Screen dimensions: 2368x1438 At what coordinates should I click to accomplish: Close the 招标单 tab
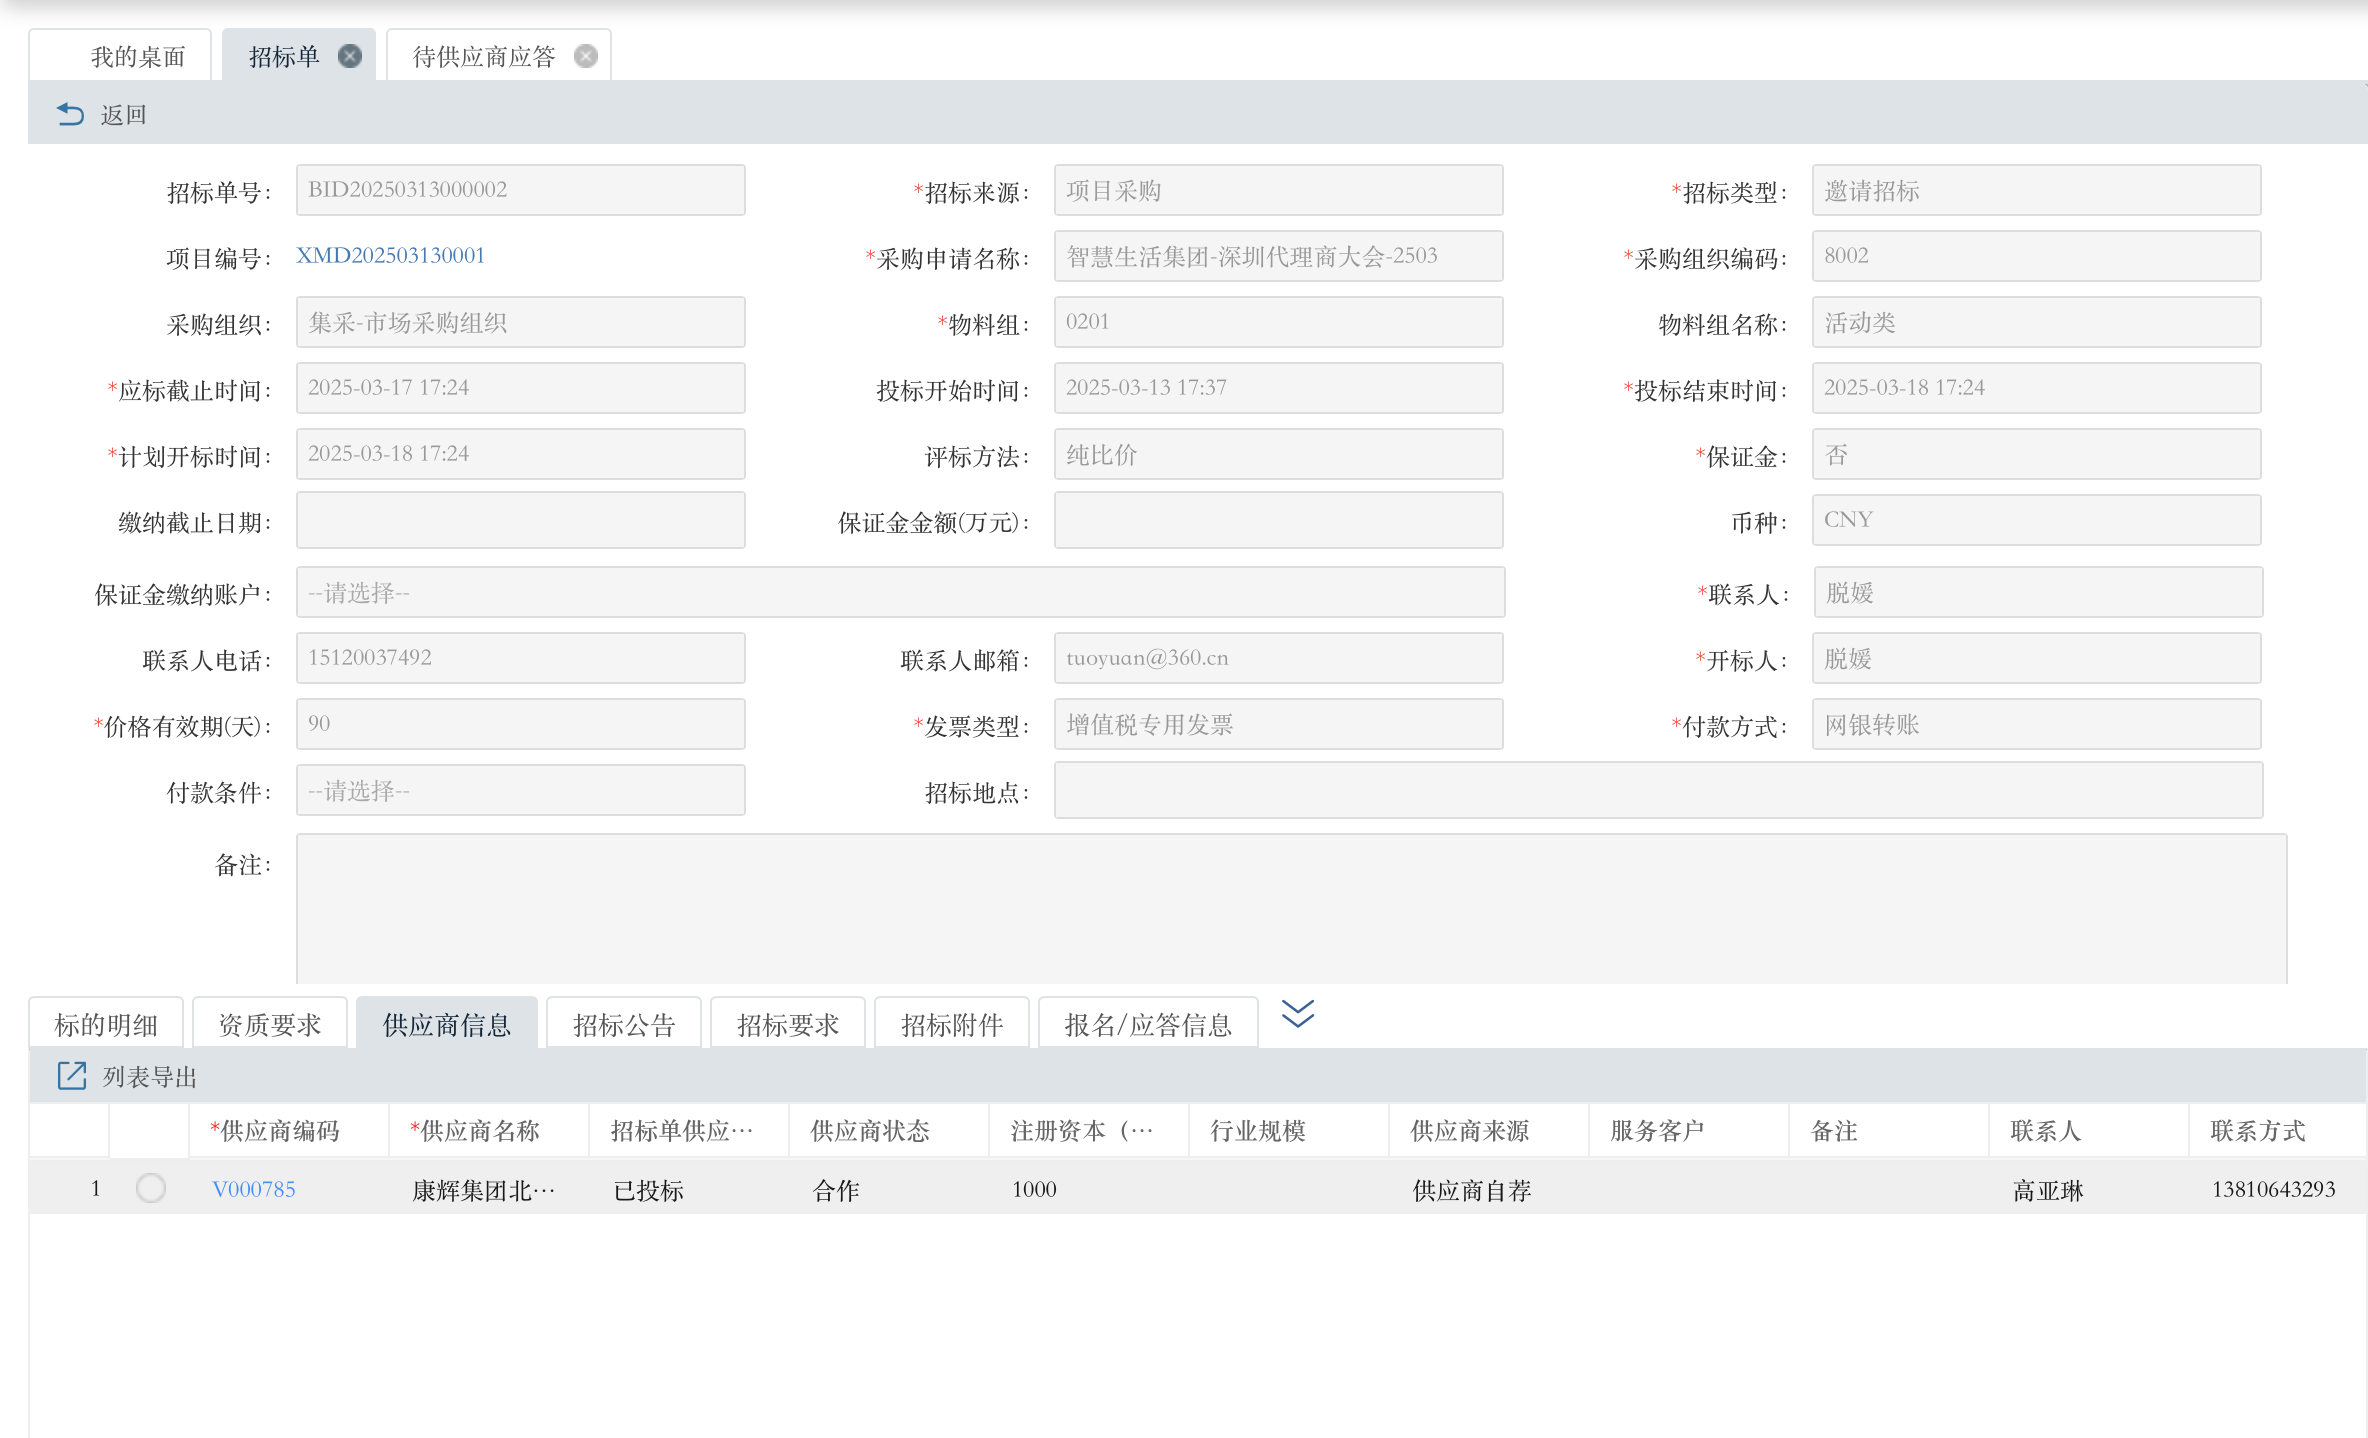[350, 56]
